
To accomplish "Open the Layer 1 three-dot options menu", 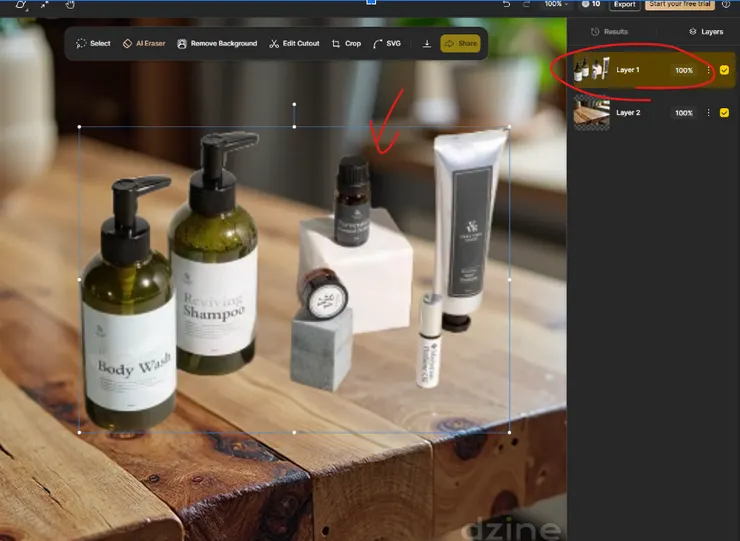I will (708, 70).
